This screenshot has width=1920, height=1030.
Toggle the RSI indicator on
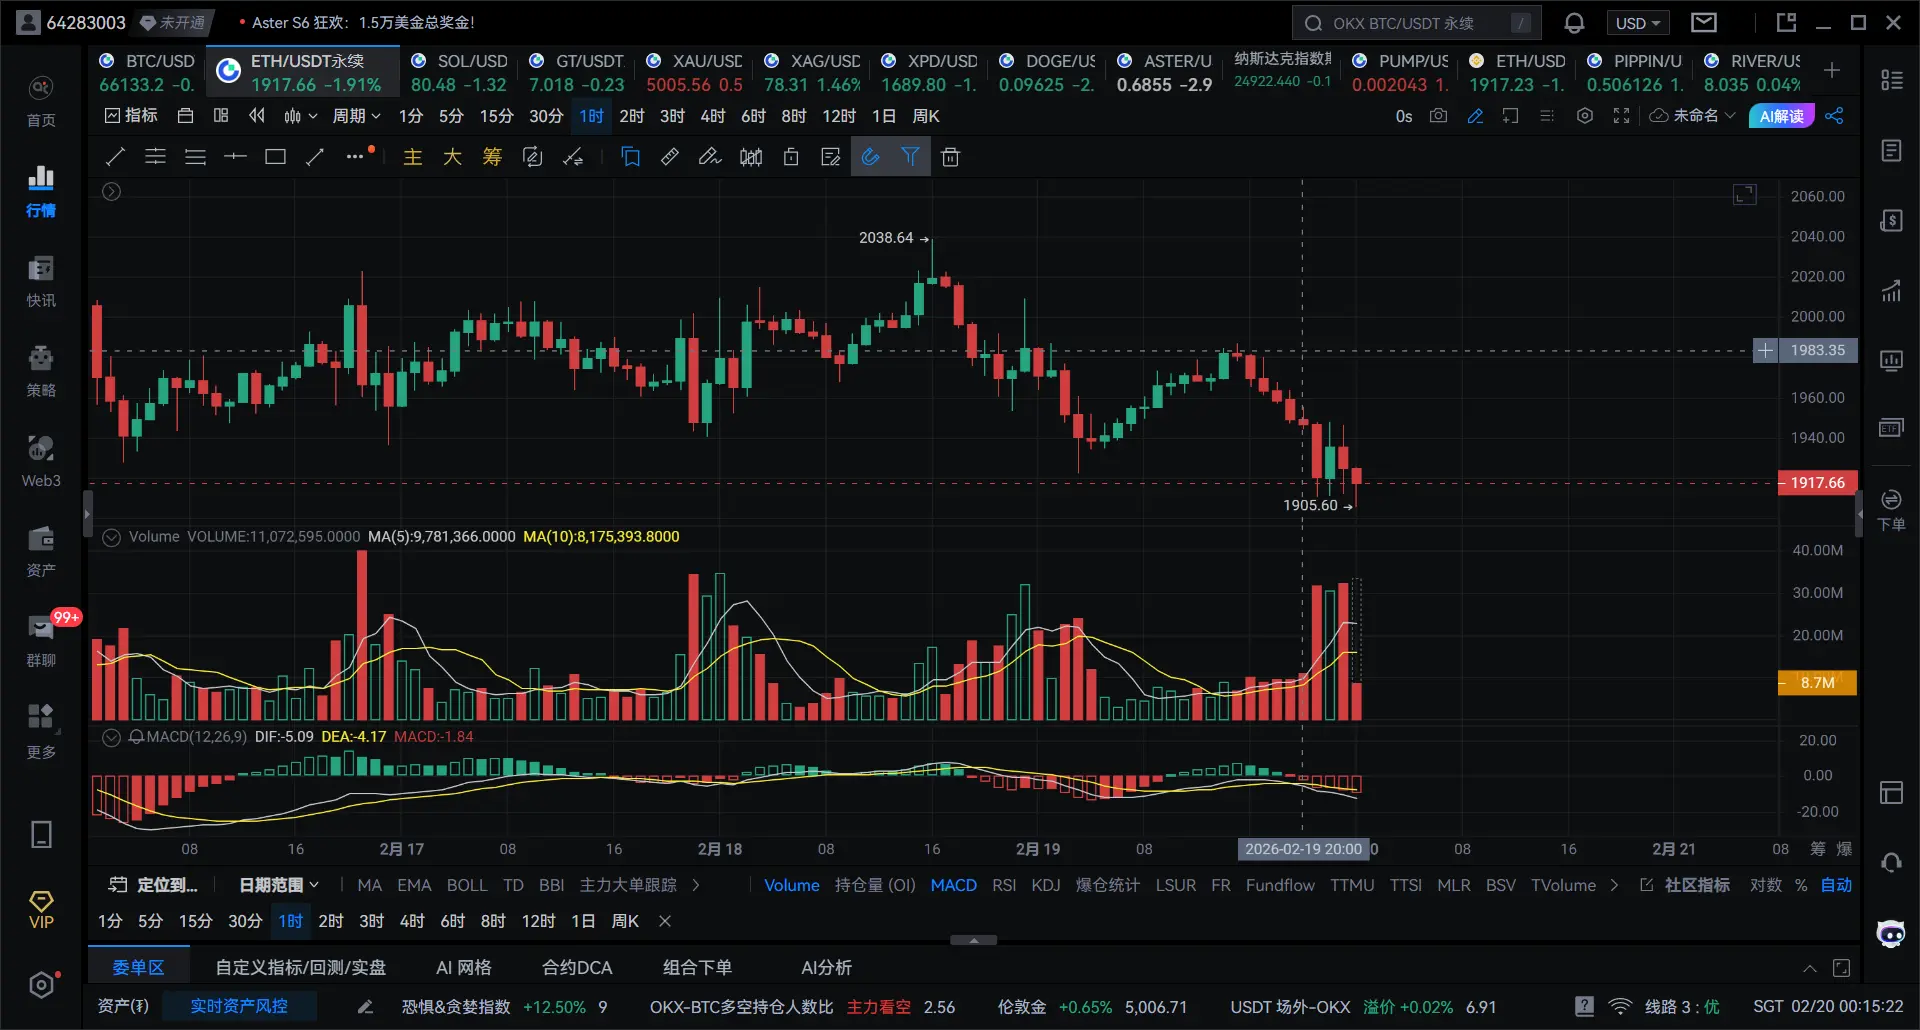1004,885
